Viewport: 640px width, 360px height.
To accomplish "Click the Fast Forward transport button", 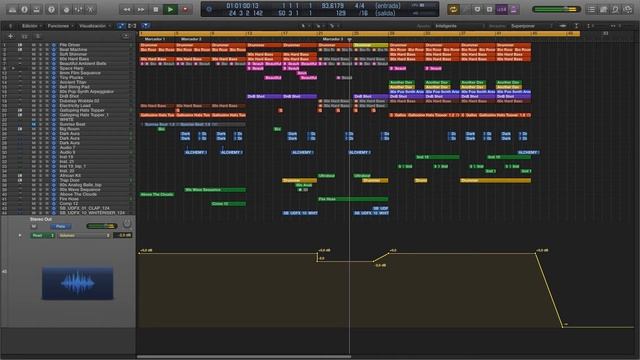I will tap(141, 9).
